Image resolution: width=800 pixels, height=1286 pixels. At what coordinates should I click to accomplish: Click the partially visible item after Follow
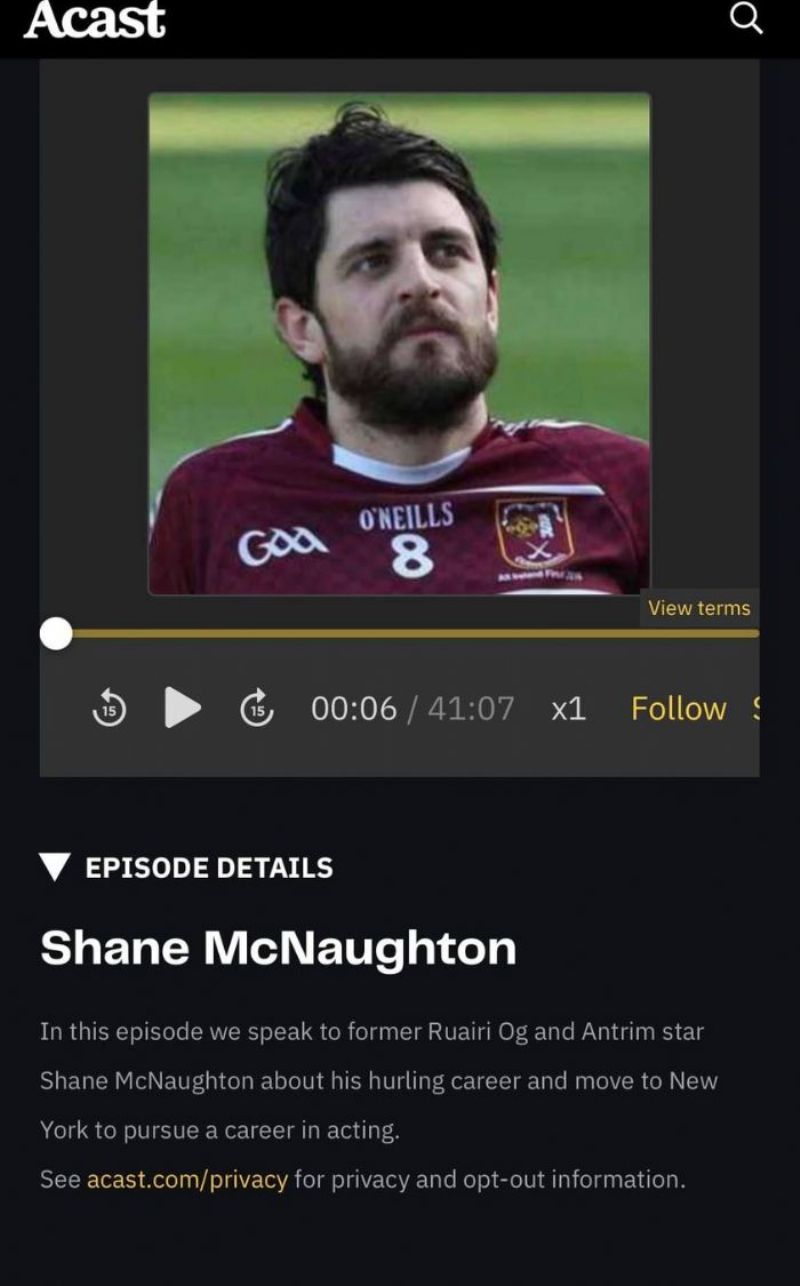[x=755, y=708]
